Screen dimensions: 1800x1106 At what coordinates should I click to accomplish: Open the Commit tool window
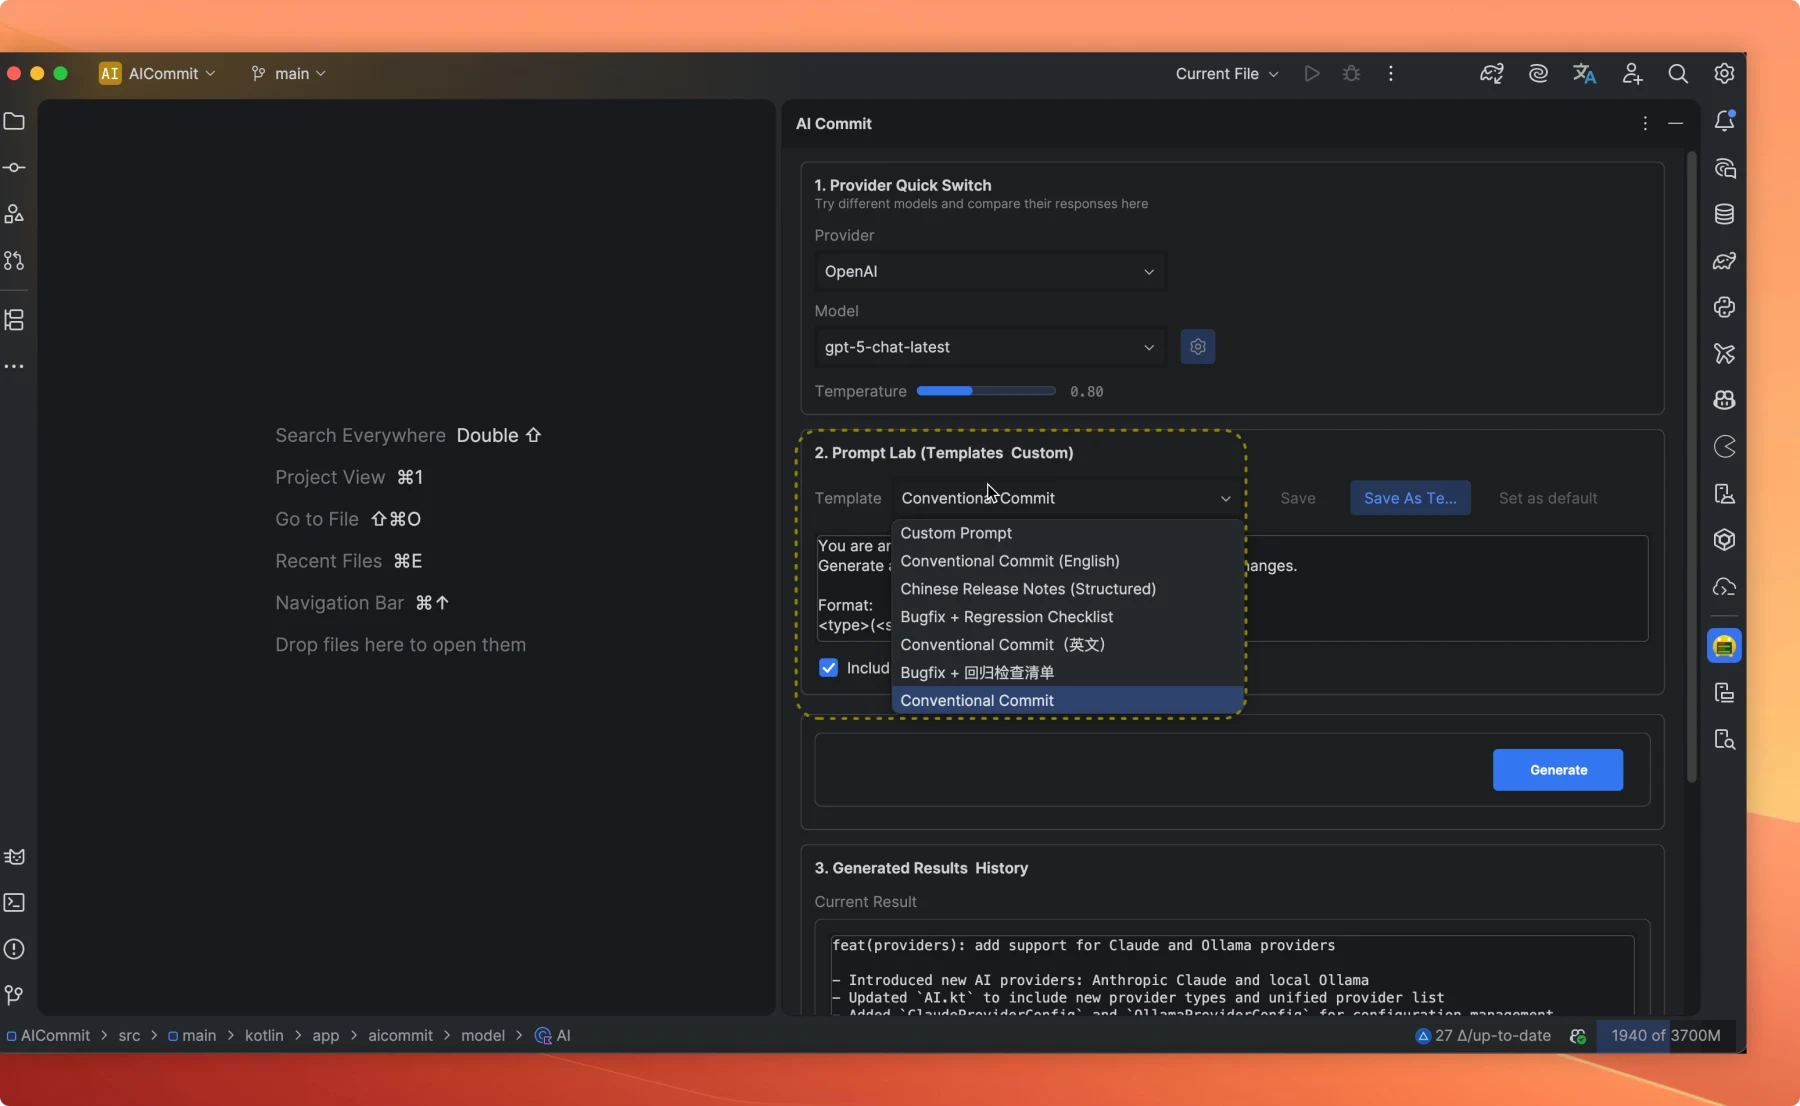click(x=16, y=169)
